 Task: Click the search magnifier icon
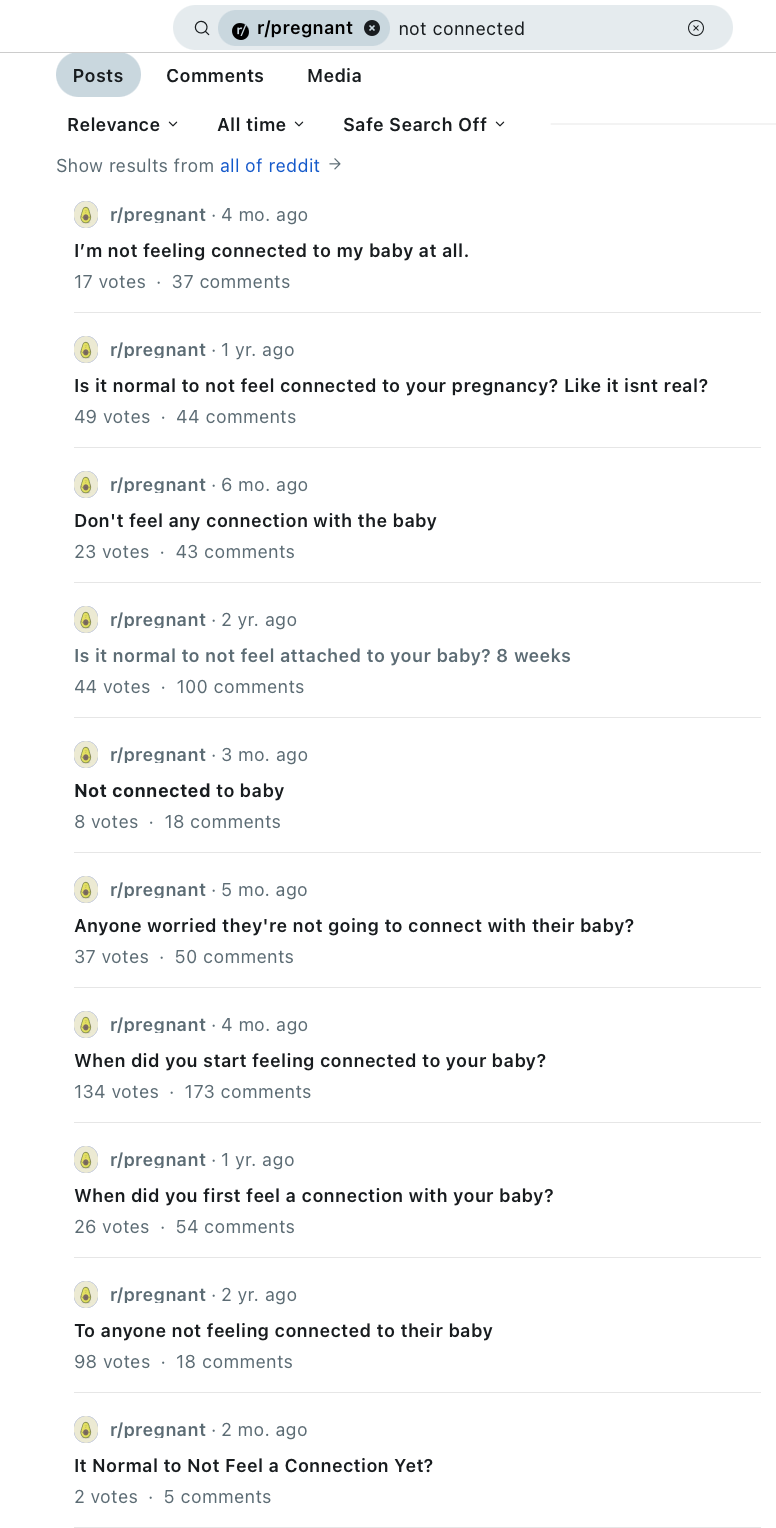pyautogui.click(x=202, y=28)
